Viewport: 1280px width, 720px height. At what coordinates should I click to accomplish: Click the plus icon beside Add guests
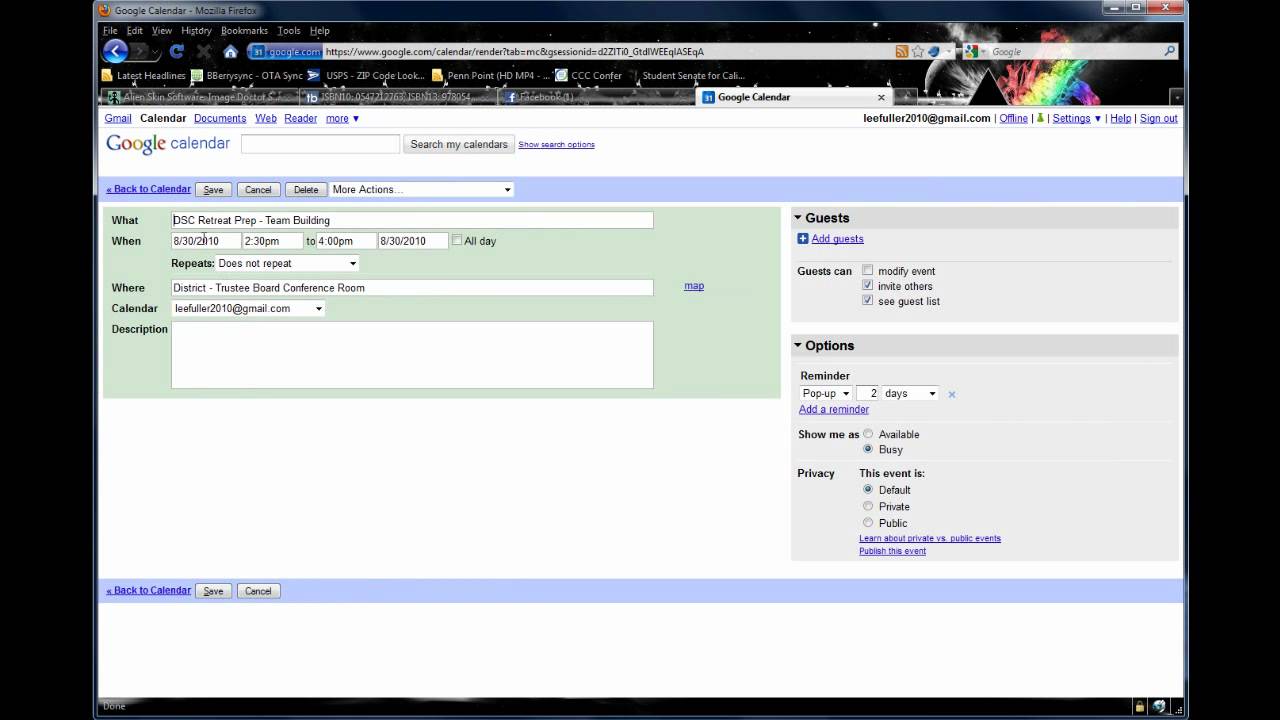pos(803,239)
